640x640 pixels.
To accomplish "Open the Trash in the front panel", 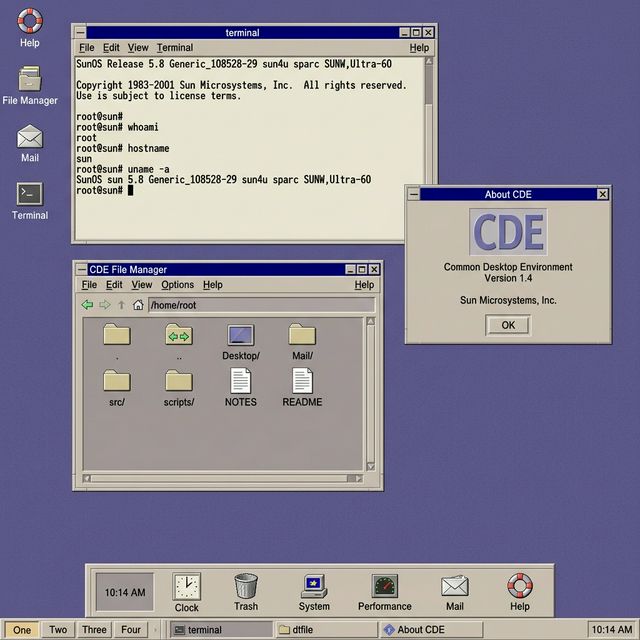I will [x=246, y=591].
